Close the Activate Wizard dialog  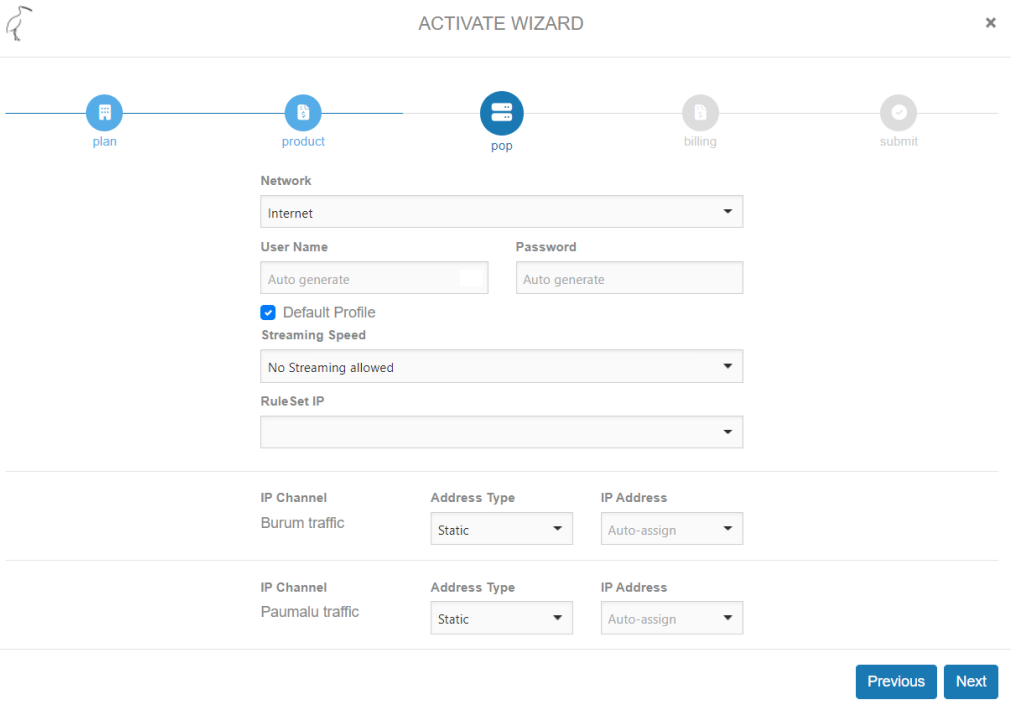990,23
